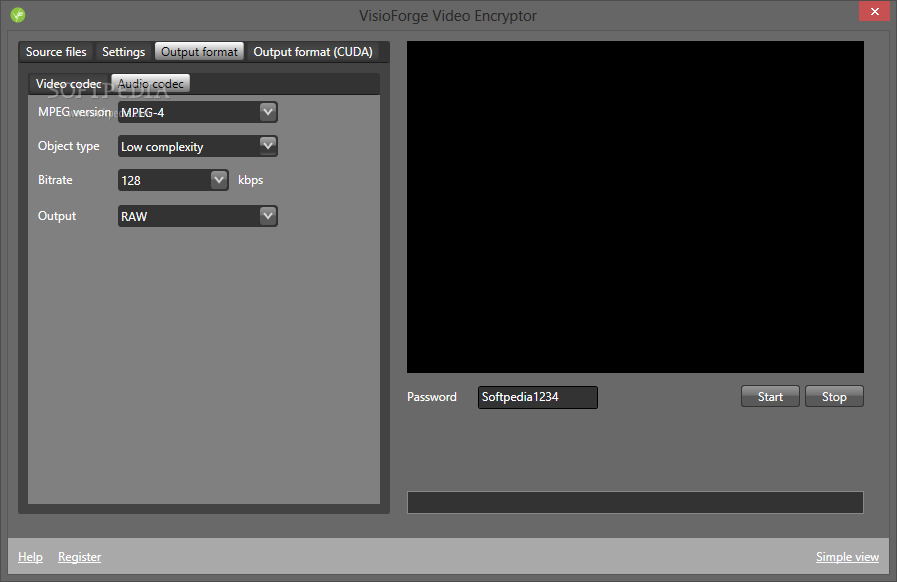Image resolution: width=897 pixels, height=582 pixels.
Task: Click the encoding progress bar
Action: pos(635,502)
